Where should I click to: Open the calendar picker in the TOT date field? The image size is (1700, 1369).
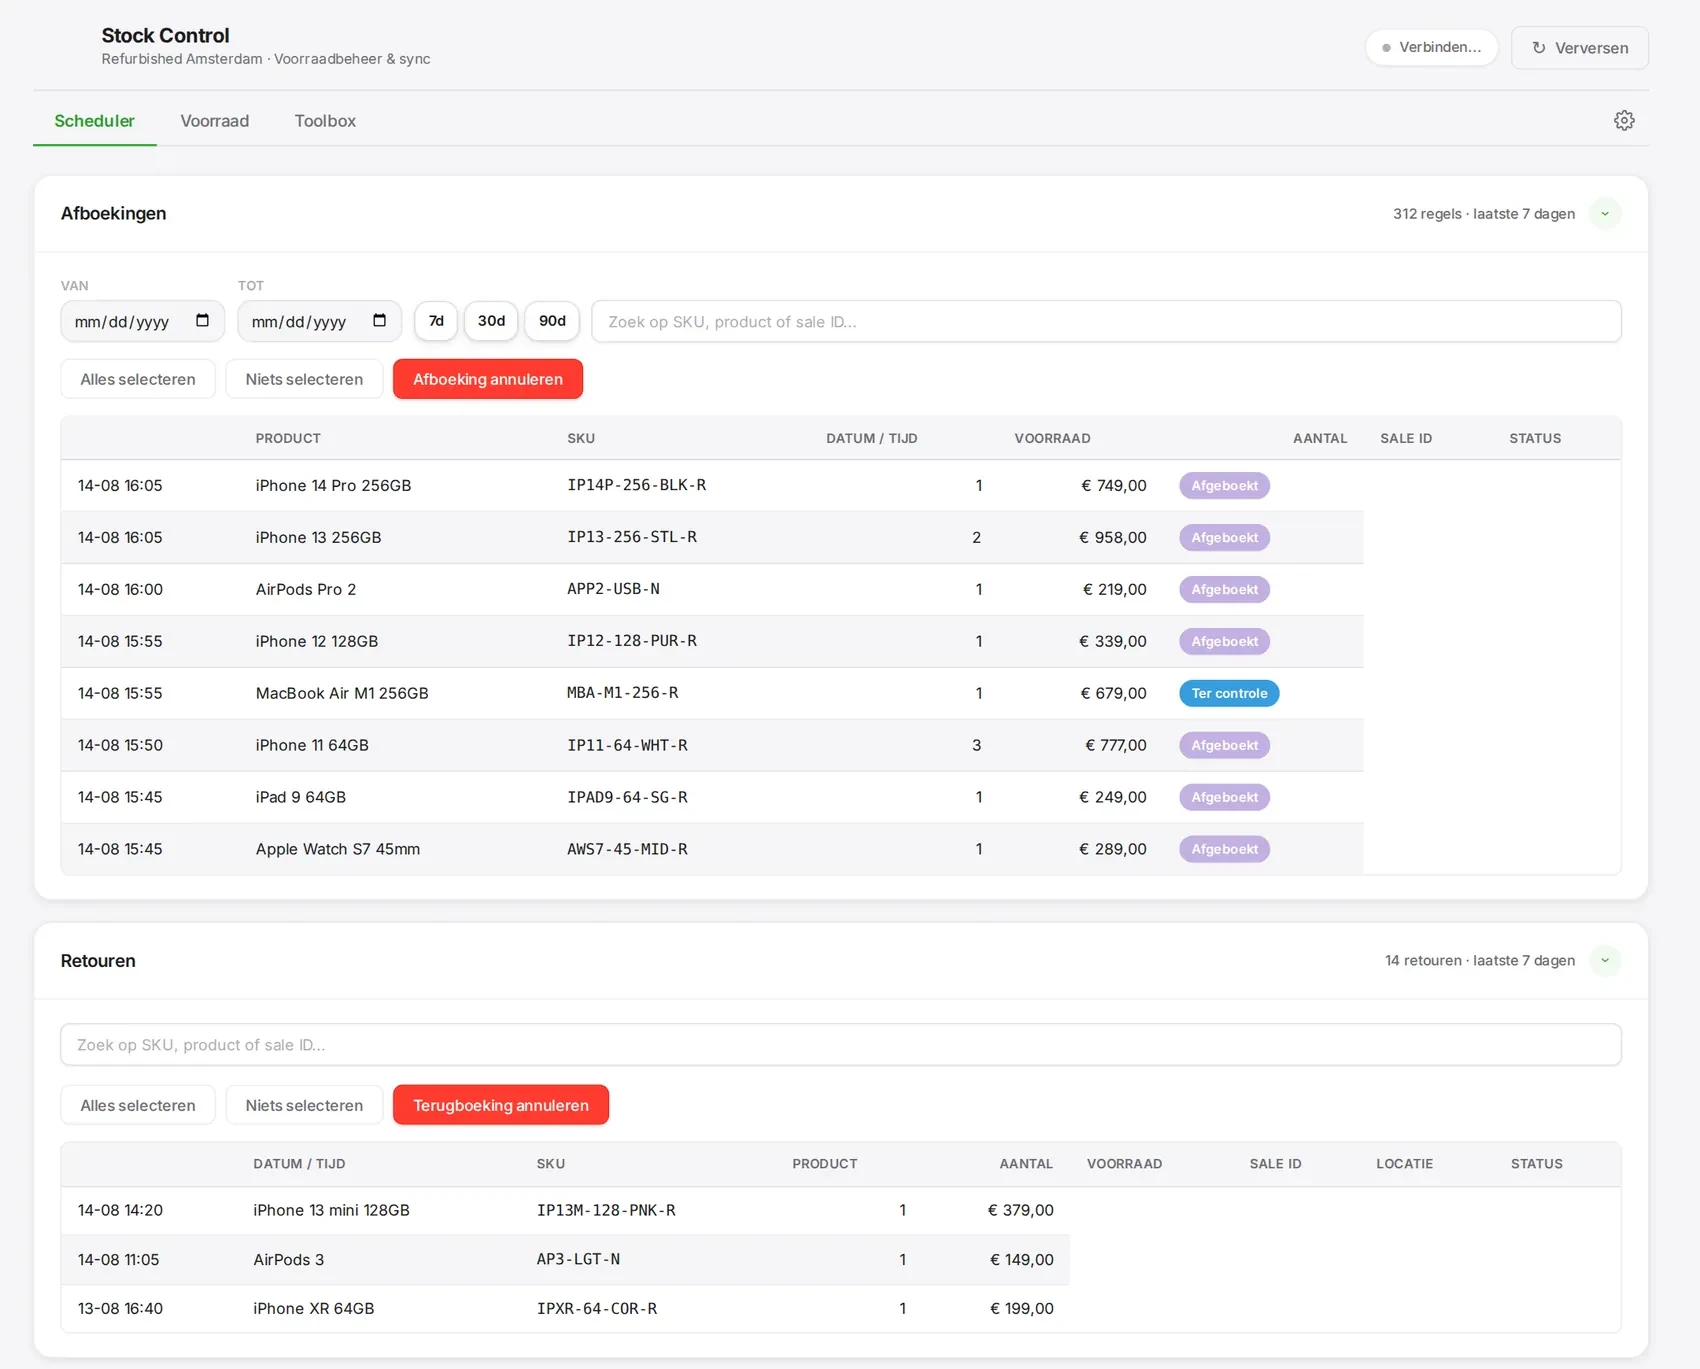tap(379, 321)
